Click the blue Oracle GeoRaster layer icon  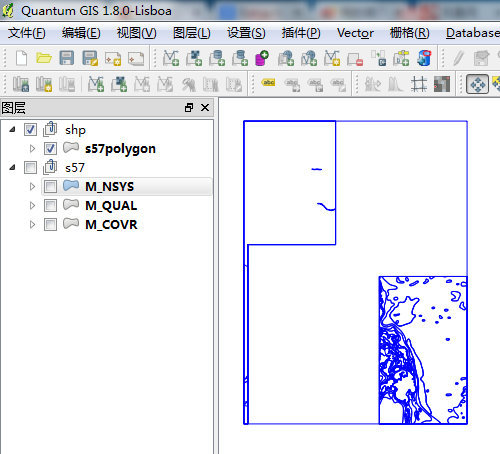424,58
